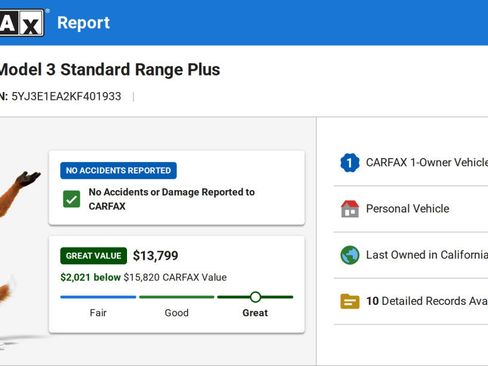
Task: Click 'No Accidents or Damage Reported to CARFAX' text
Action: coord(172,199)
